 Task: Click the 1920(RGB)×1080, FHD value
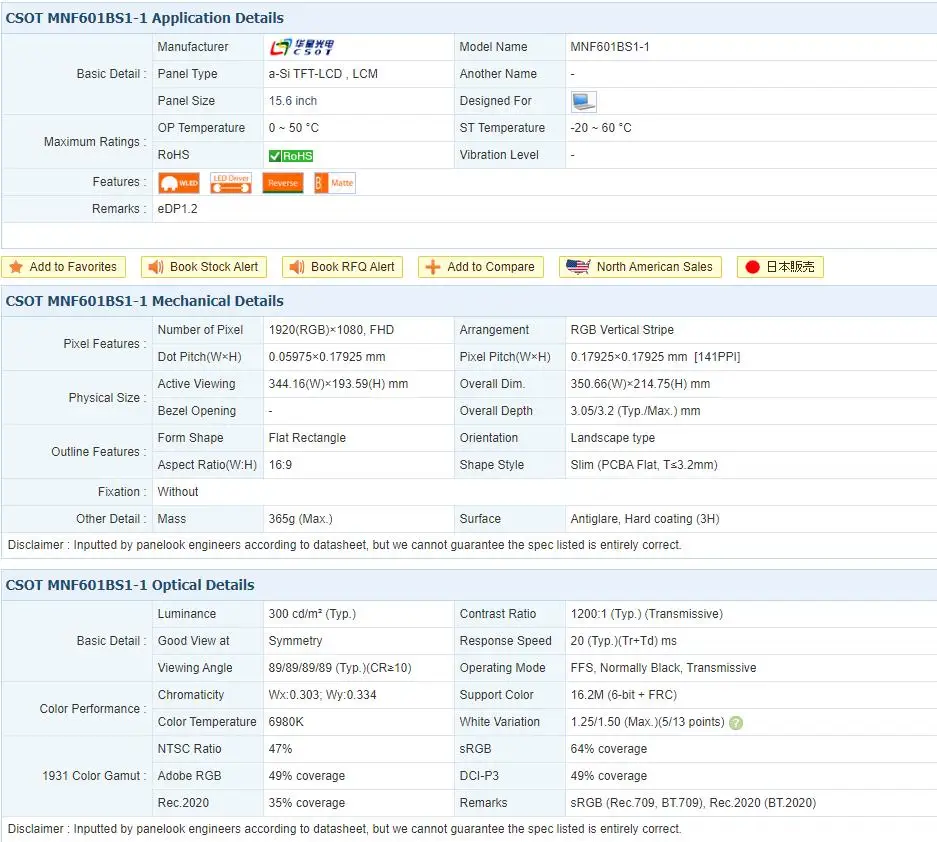point(331,330)
